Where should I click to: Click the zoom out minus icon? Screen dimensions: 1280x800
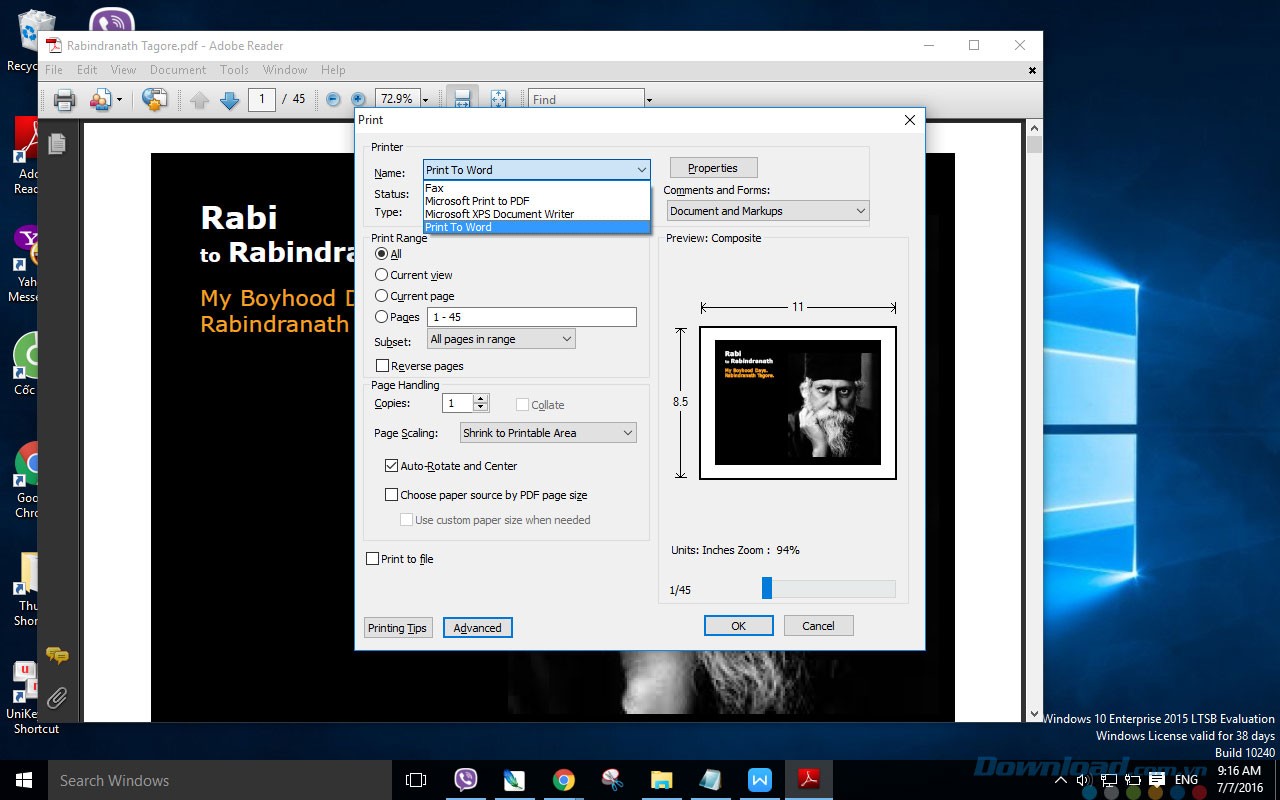[333, 99]
